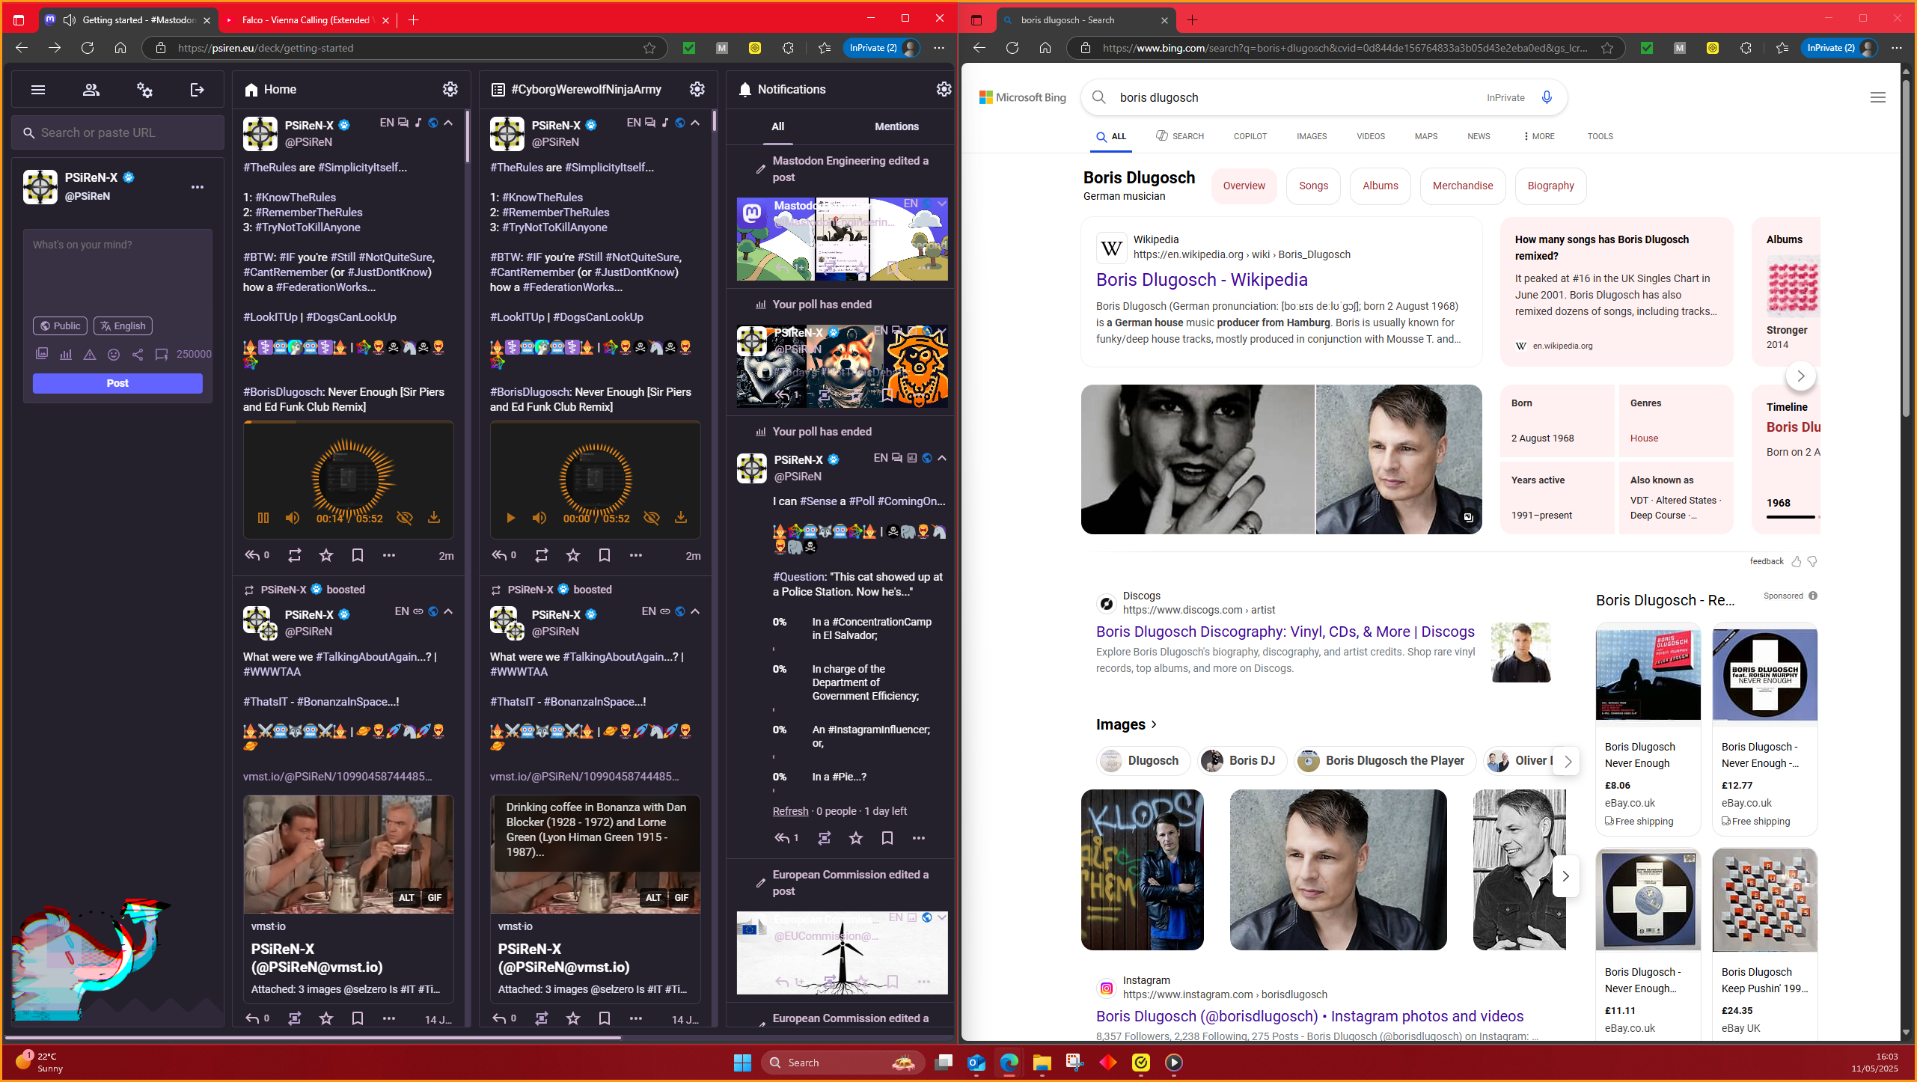Favourite #TheRules post in #CyborgWerewolfNinjaArmy column

[573, 555]
